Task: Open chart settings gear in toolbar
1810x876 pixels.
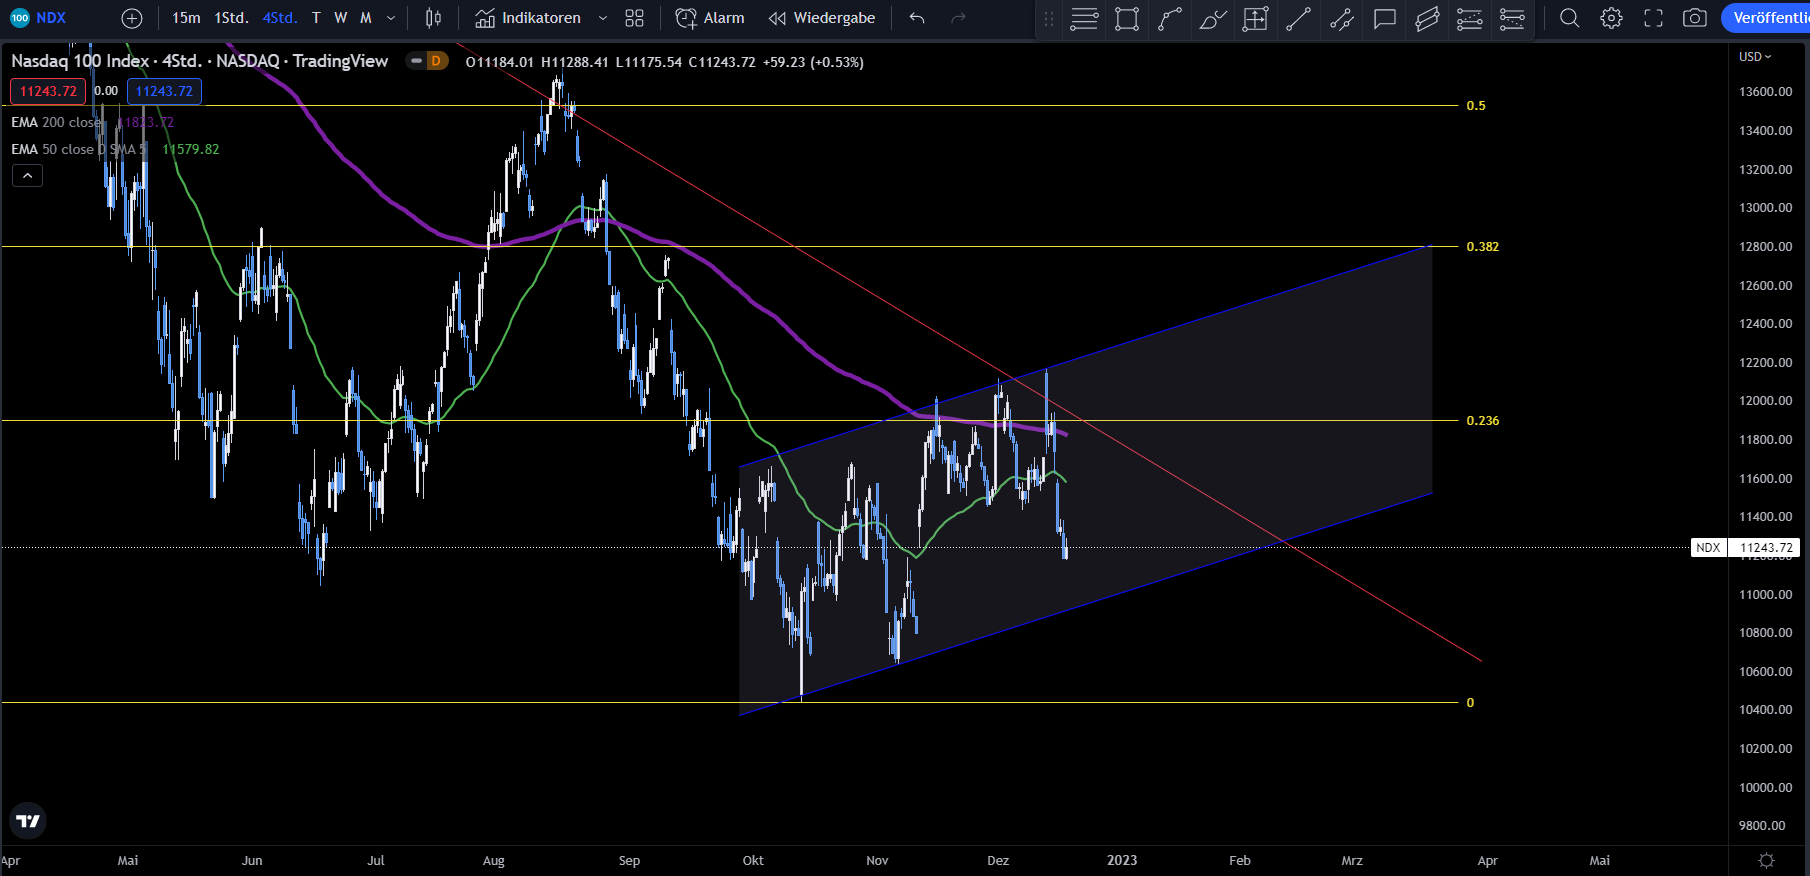Action: click(1611, 18)
